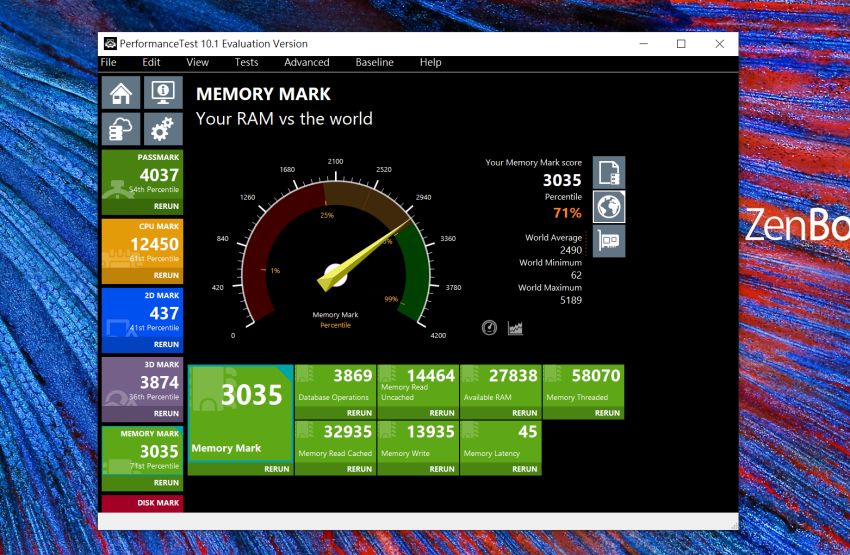This screenshot has height=555, width=850.
Task: Rerun the 3D Mark test
Action: (166, 414)
